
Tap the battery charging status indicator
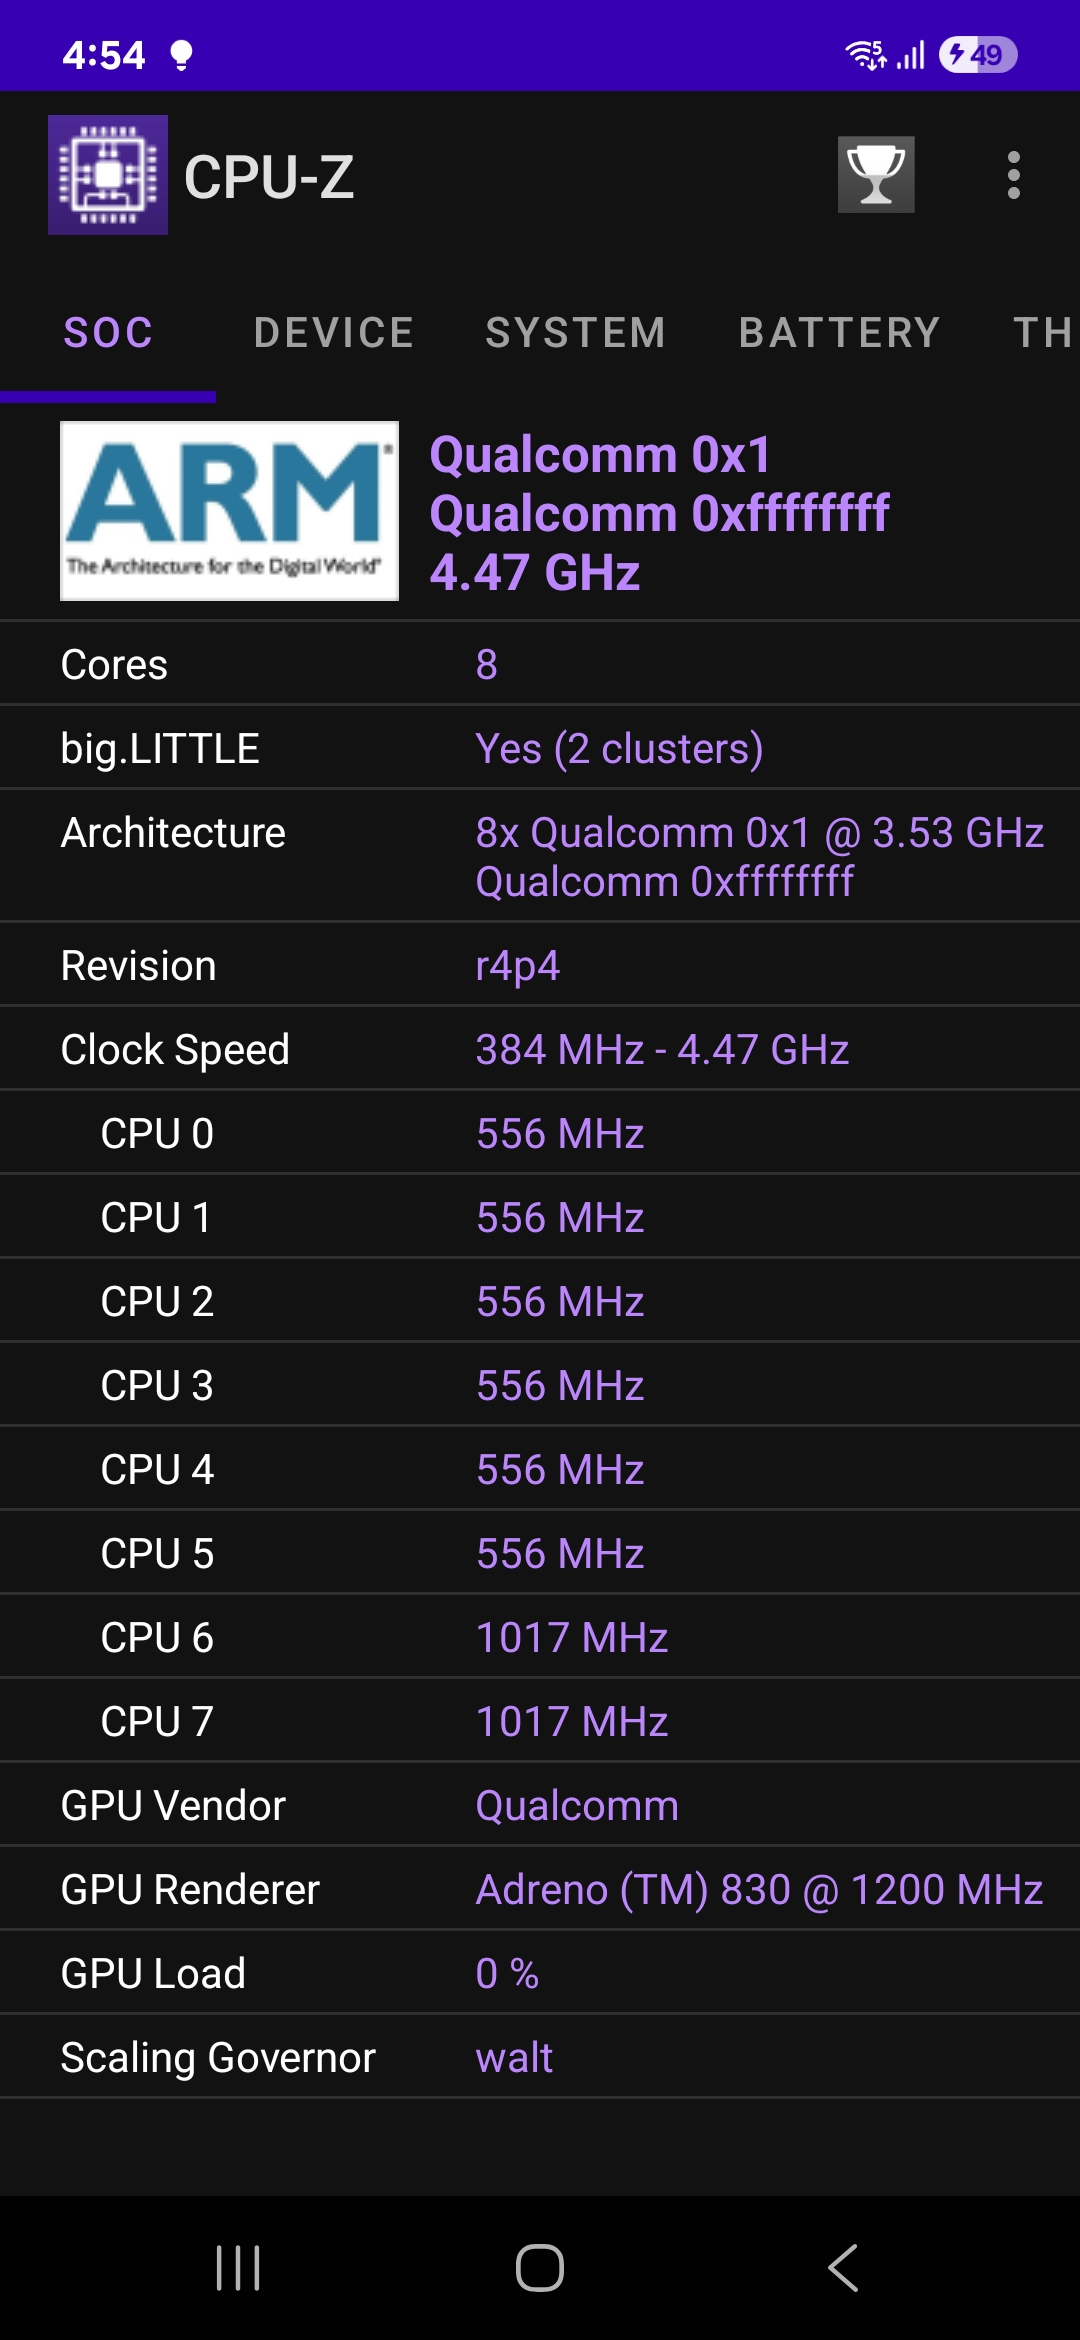977,55
